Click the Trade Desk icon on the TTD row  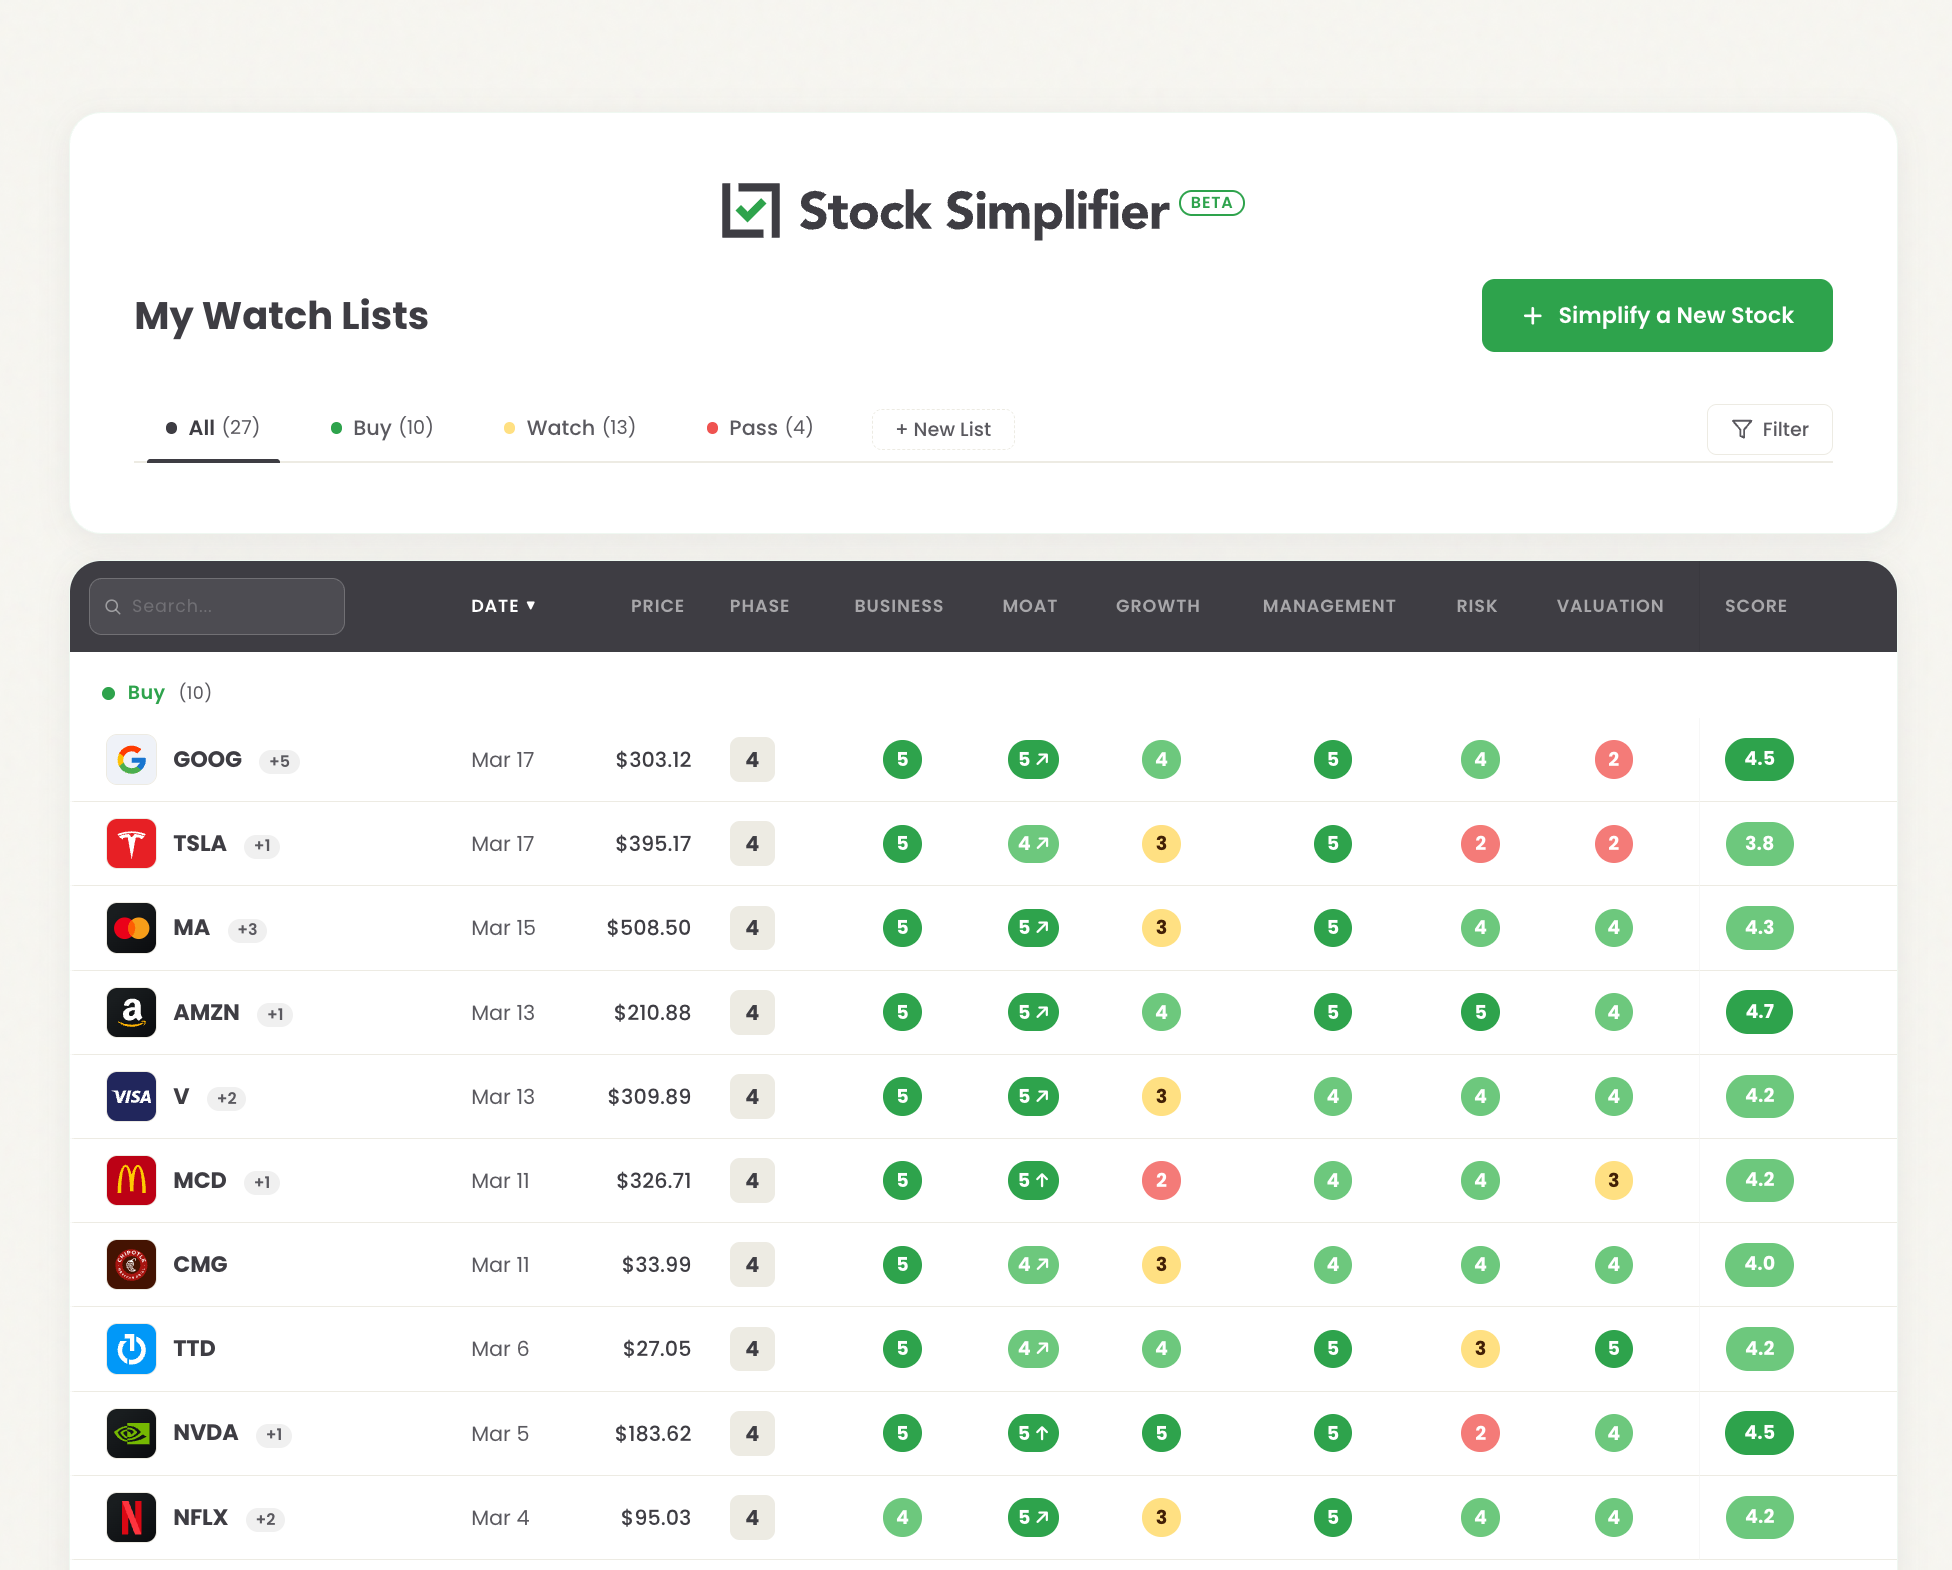coord(131,1348)
